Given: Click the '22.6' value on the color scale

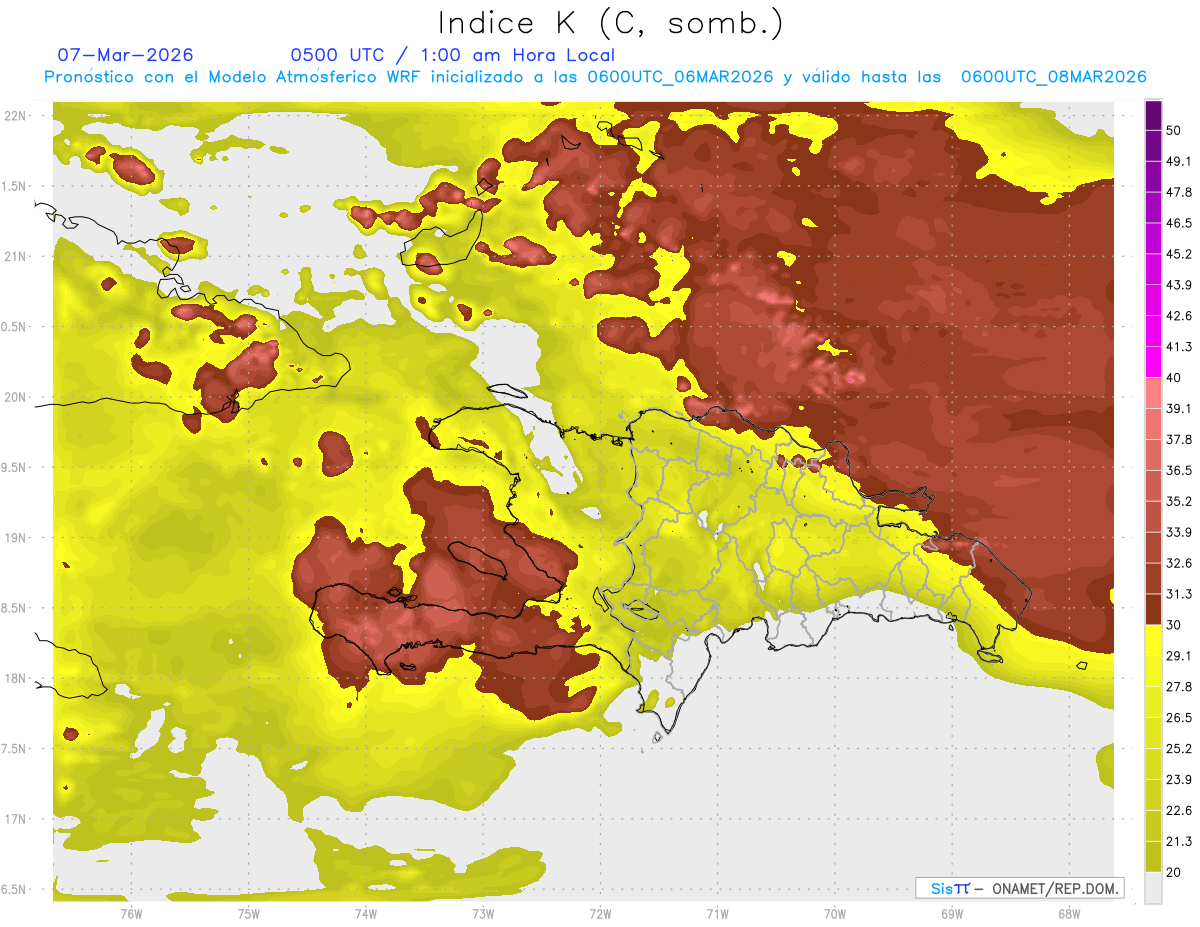Looking at the screenshot, I should pos(1179,810).
